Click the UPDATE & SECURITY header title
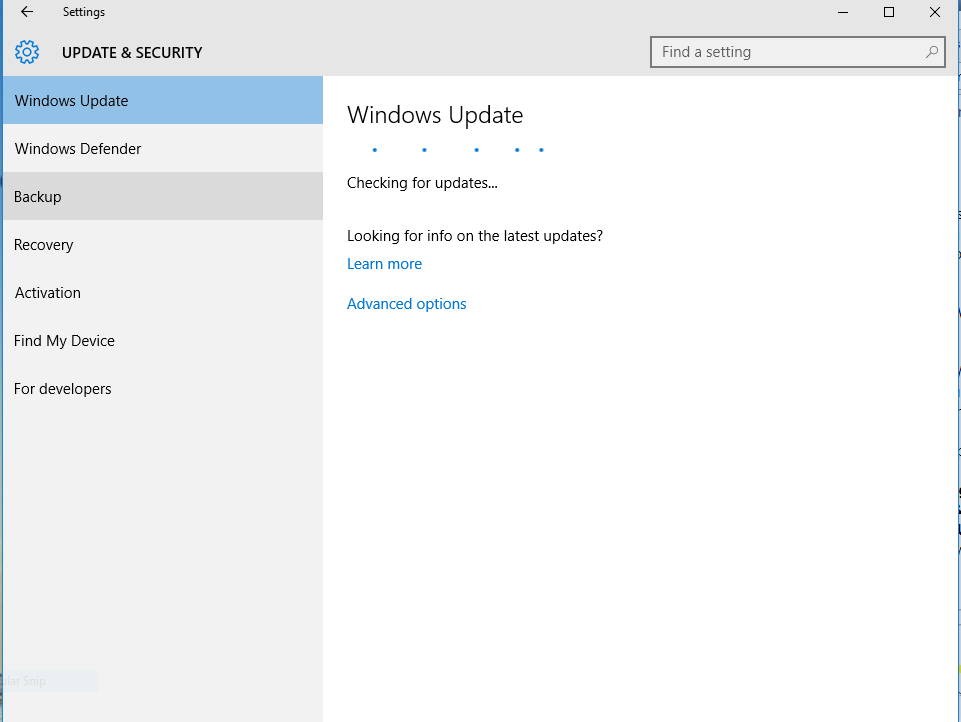The width and height of the screenshot is (961, 722). point(132,53)
